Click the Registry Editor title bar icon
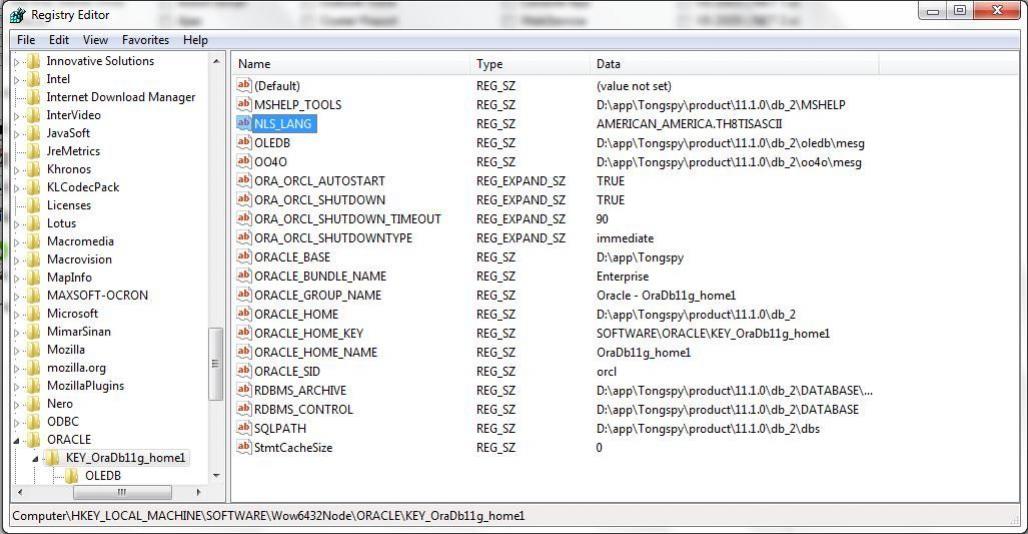This screenshot has height=534, width=1028. (18, 14)
